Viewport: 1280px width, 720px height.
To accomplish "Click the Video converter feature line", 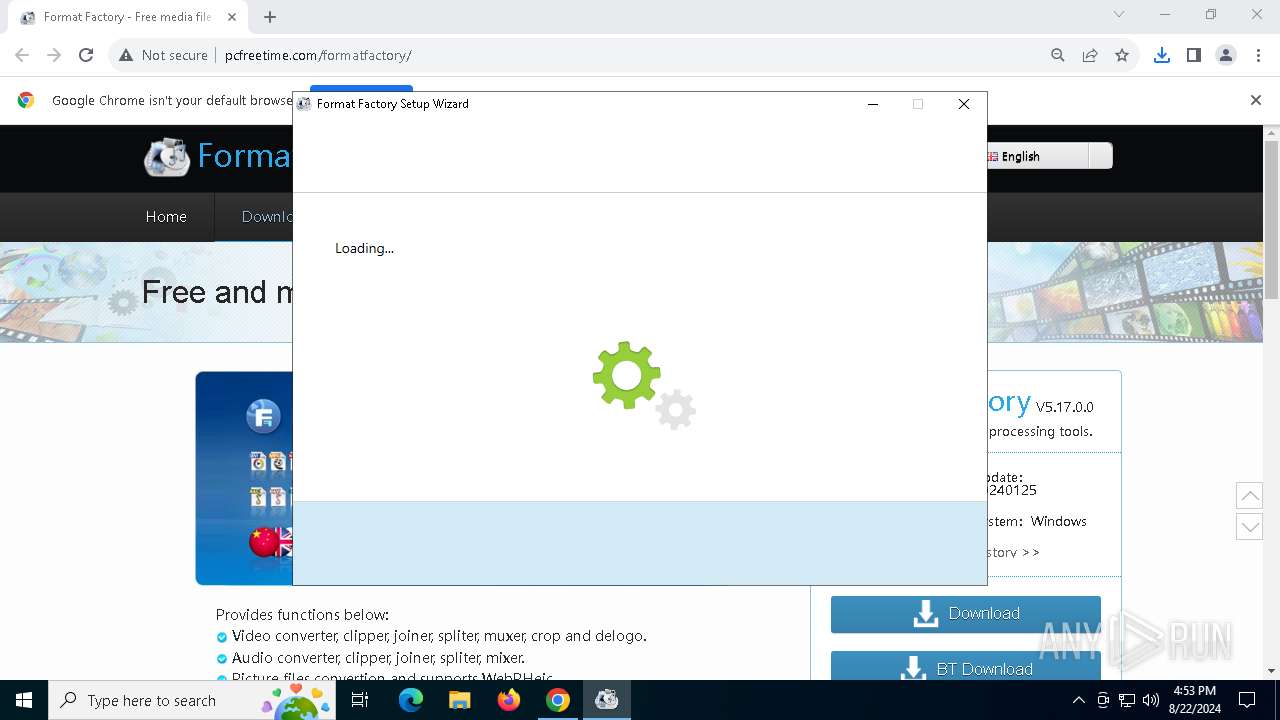I will pos(439,636).
